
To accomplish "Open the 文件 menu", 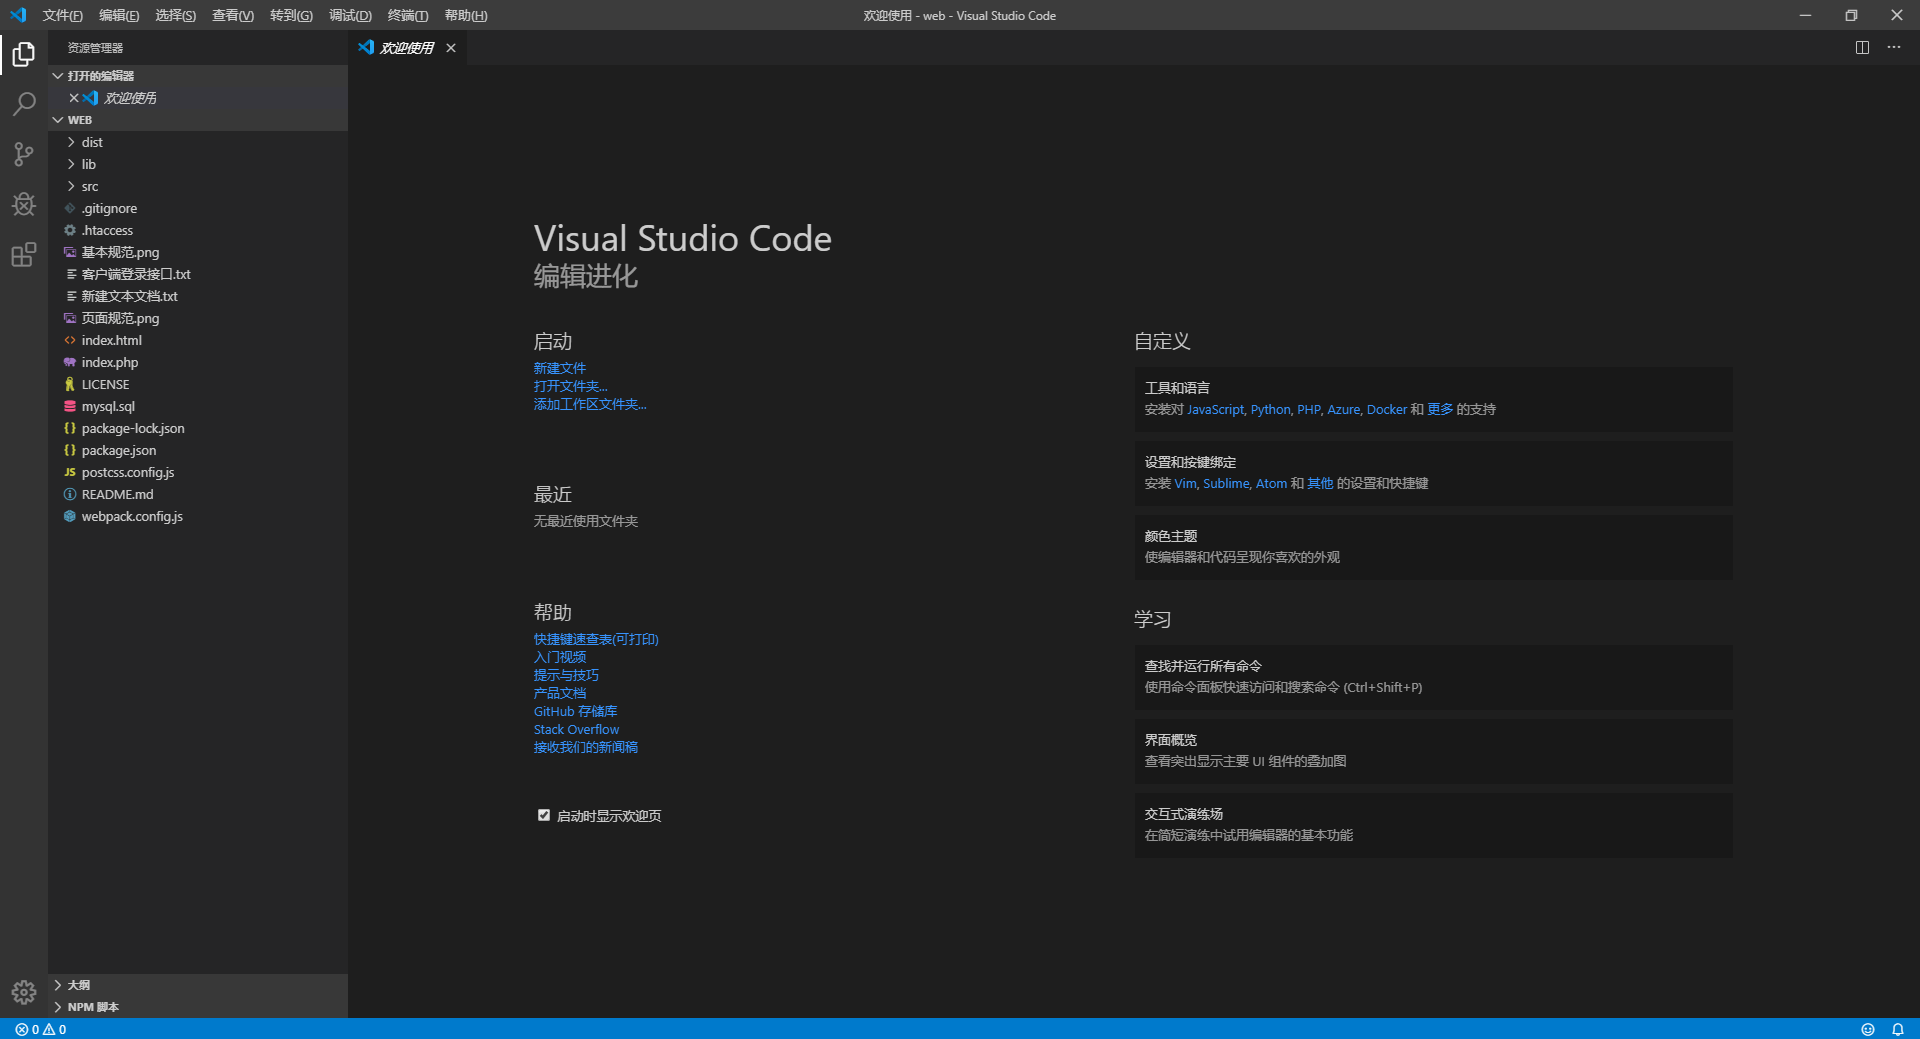I will (62, 15).
